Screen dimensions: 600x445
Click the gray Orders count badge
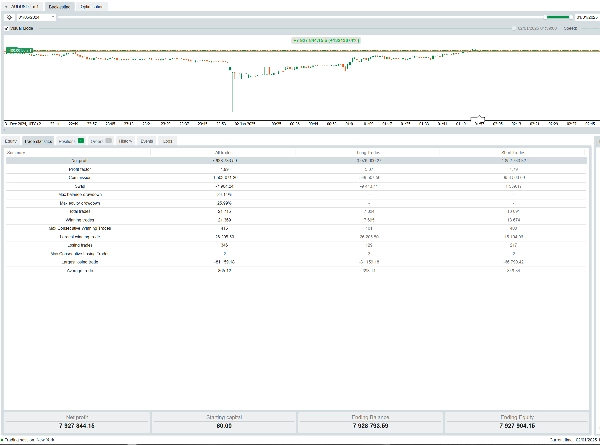click(x=109, y=141)
